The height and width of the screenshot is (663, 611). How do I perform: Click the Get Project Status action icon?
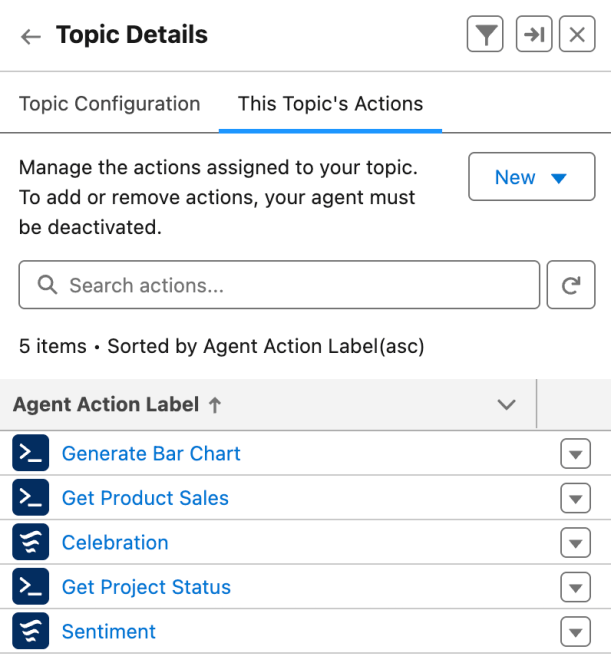tap(31, 587)
